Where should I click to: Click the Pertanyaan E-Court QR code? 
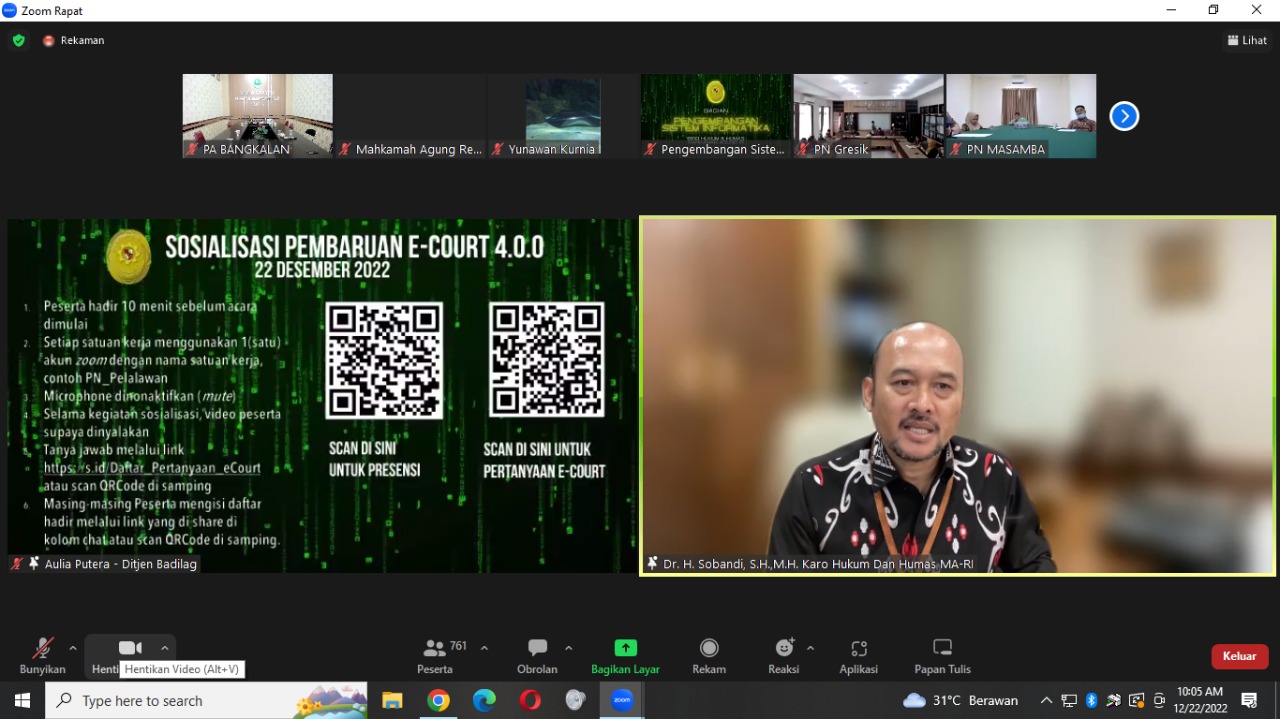[546, 361]
